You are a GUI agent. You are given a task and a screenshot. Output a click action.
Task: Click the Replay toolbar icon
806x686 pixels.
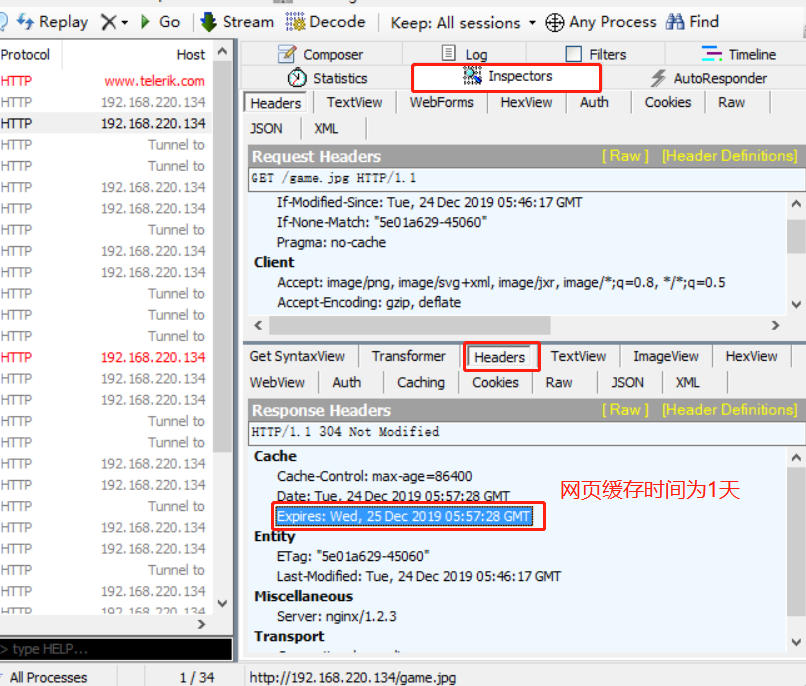point(25,22)
